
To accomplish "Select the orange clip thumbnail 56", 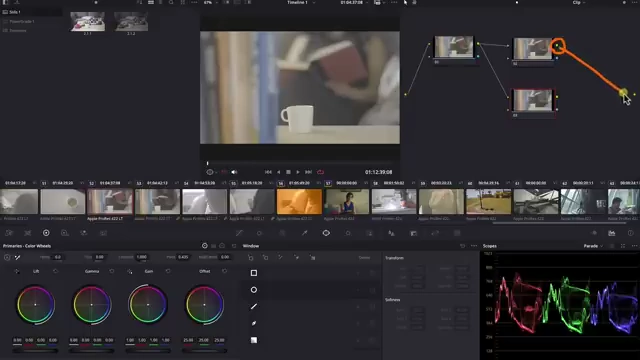I will coord(299,201).
